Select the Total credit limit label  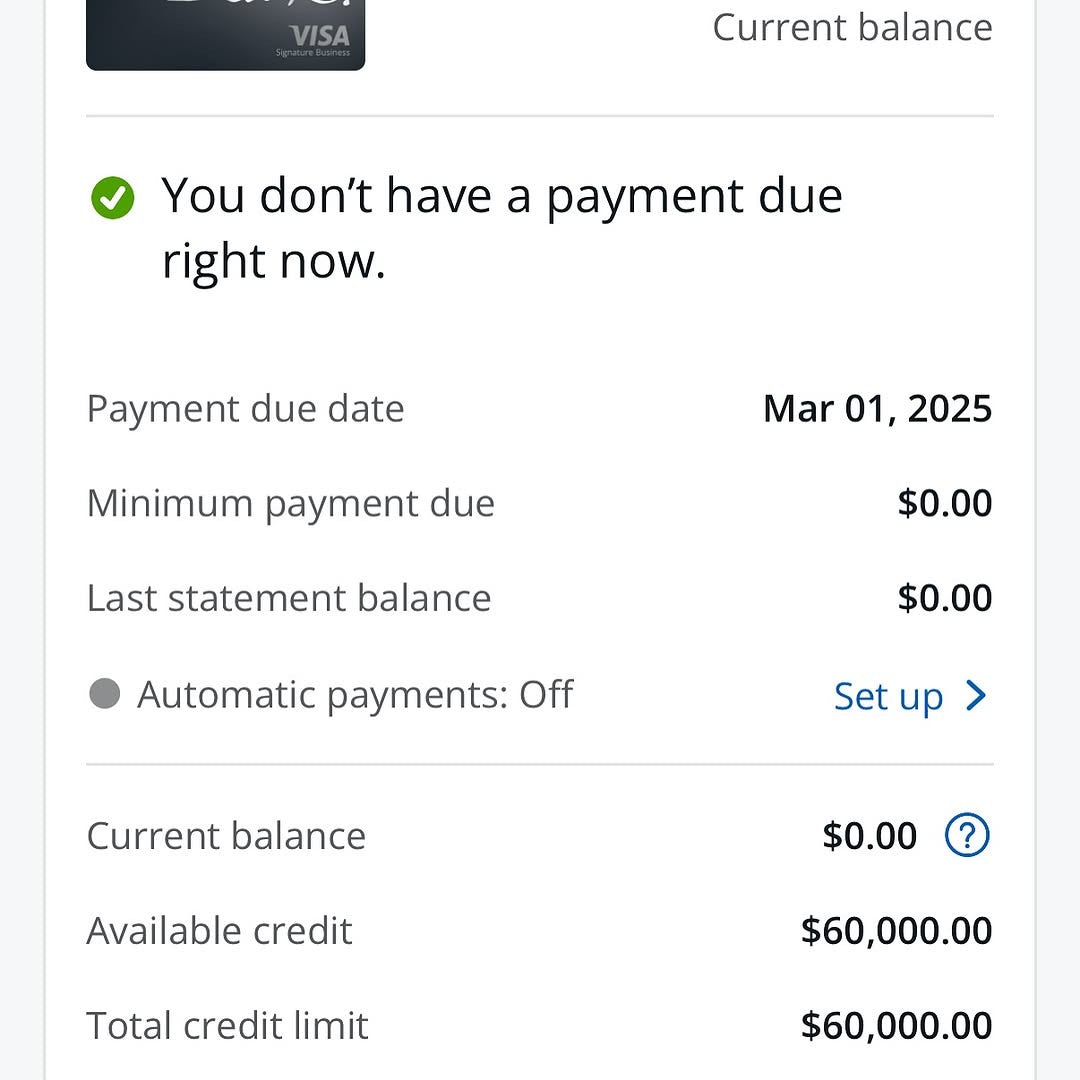(x=228, y=1026)
